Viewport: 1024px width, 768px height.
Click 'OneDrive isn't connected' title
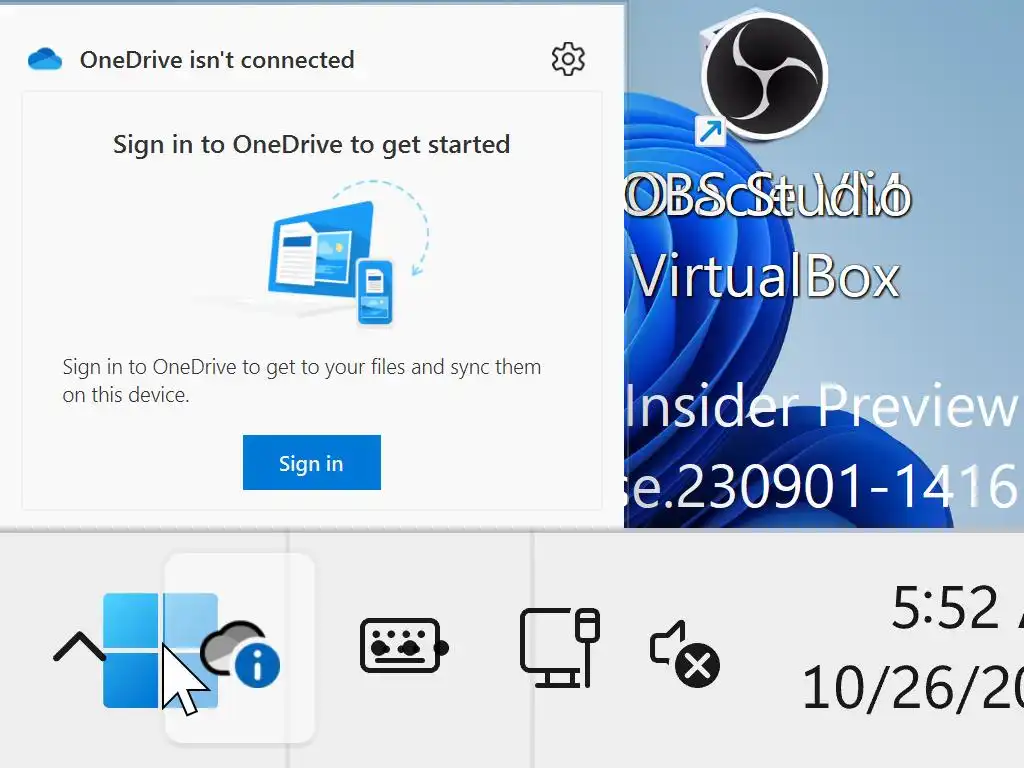[217, 59]
